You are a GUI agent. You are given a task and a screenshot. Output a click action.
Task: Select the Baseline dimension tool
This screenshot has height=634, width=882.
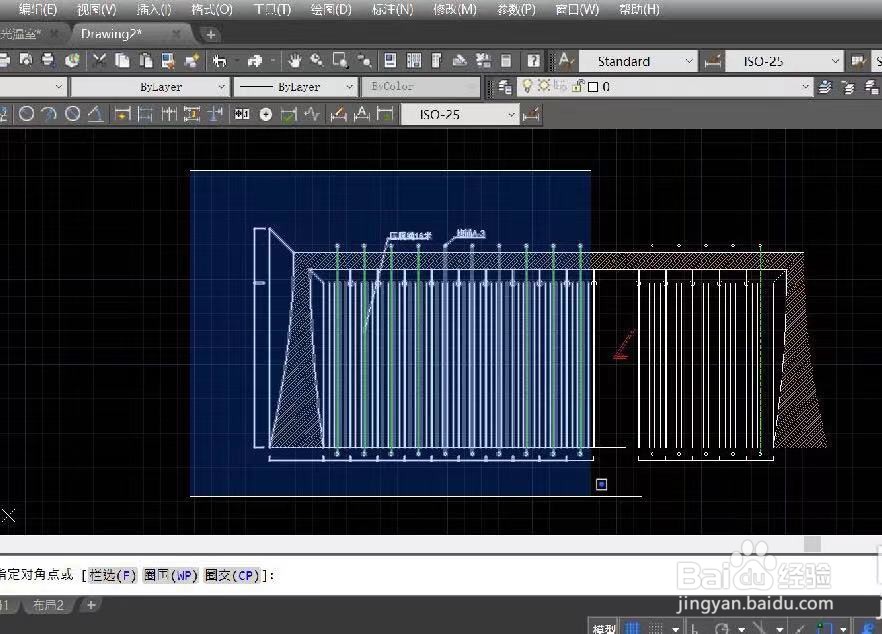[x=145, y=114]
